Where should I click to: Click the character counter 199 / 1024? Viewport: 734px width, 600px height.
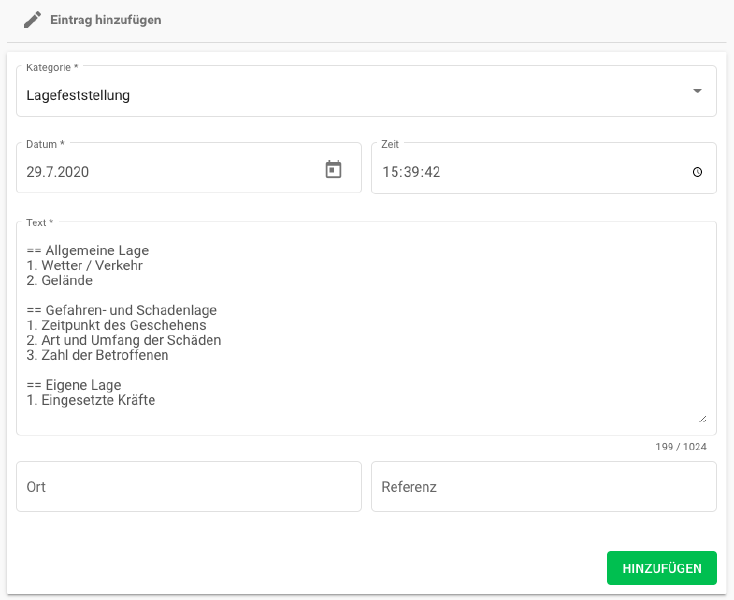681,446
